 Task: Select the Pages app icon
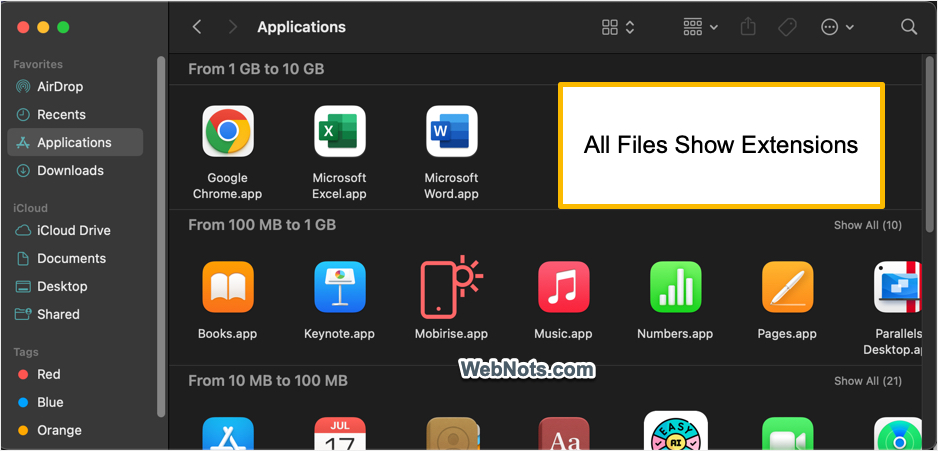(787, 287)
